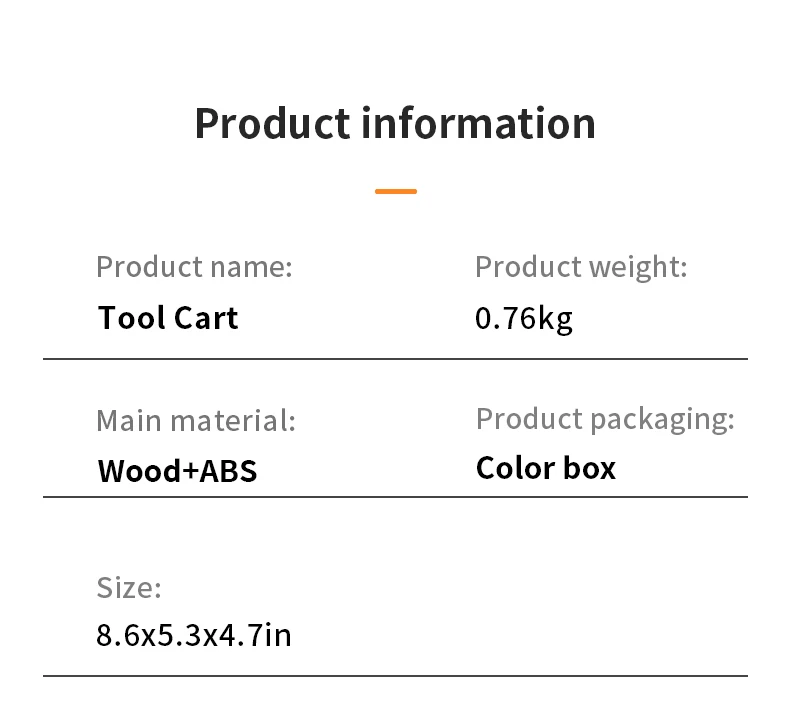Click the "Product packaging:" label
This screenshot has width=790, height=722.
pyautogui.click(x=605, y=419)
